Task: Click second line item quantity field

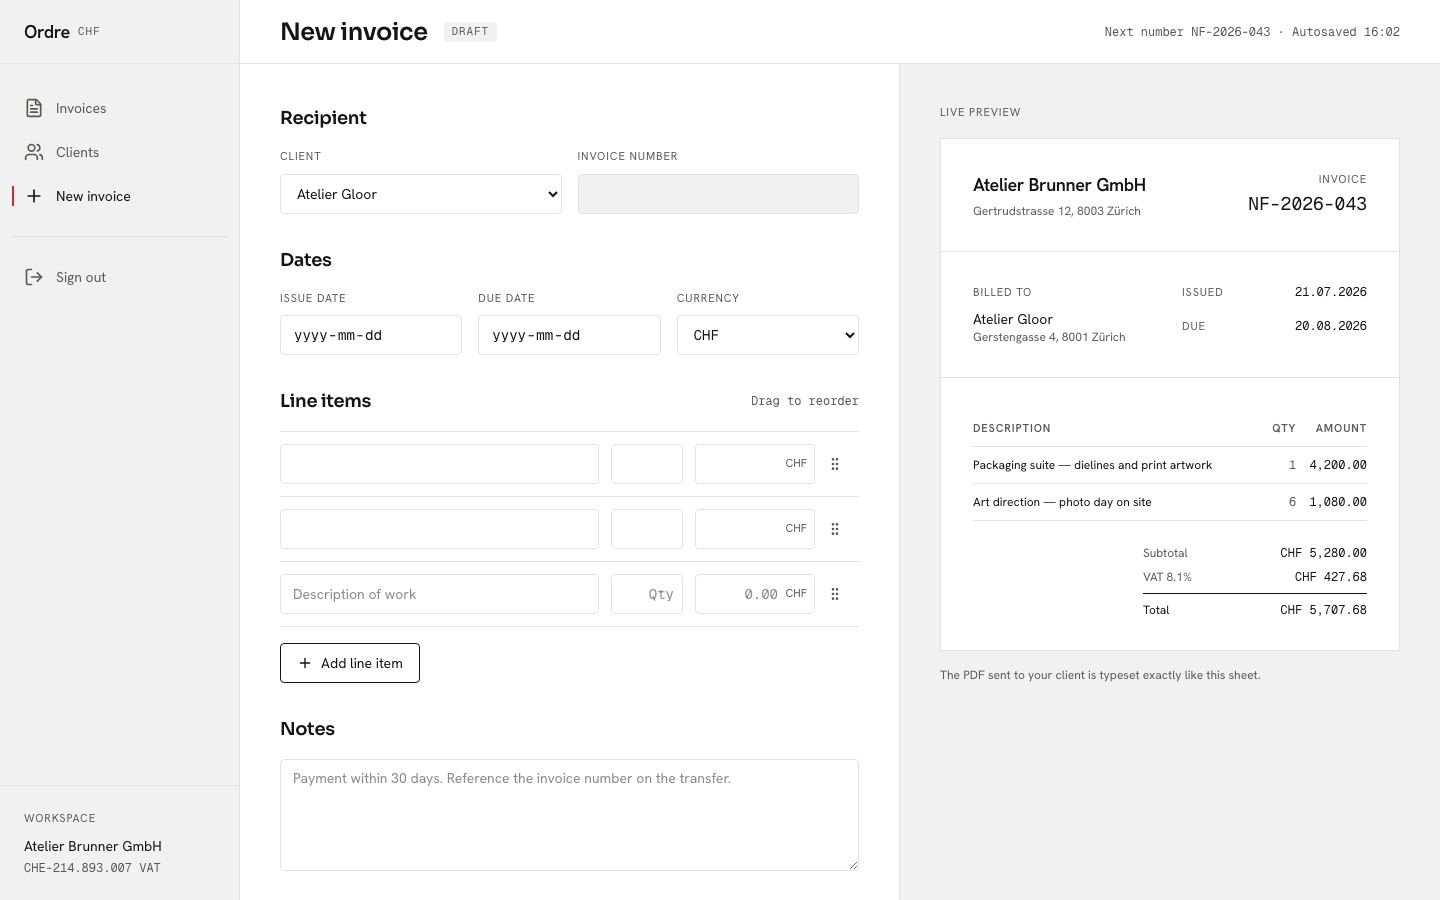Action: (647, 529)
